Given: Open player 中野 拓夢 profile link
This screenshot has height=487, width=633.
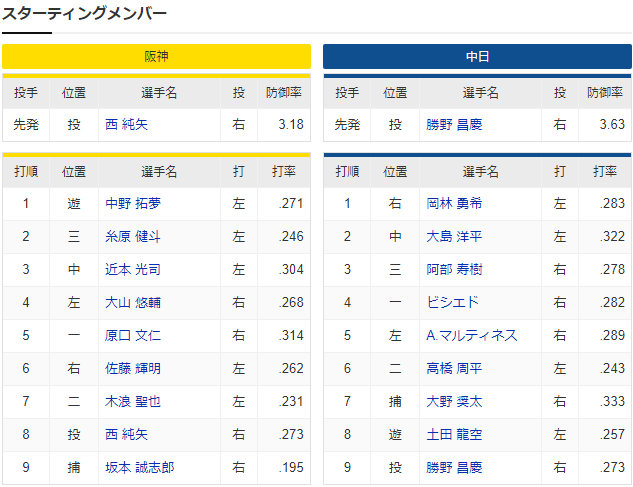Looking at the screenshot, I should 133,203.
